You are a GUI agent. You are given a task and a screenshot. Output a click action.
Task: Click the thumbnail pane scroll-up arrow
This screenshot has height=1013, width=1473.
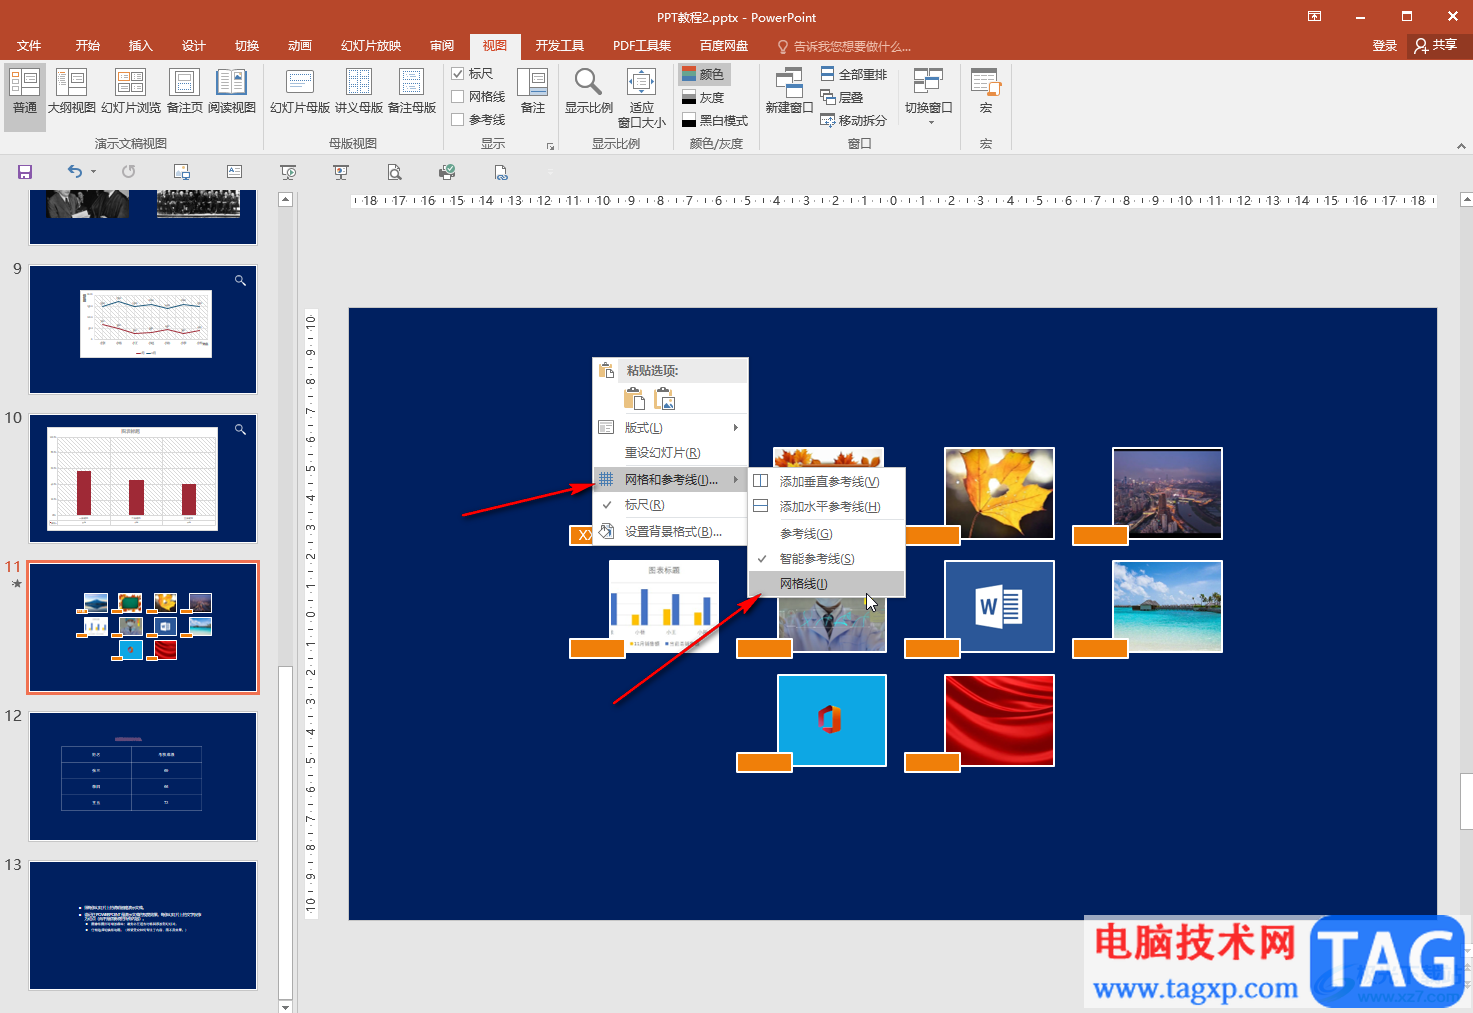point(285,200)
